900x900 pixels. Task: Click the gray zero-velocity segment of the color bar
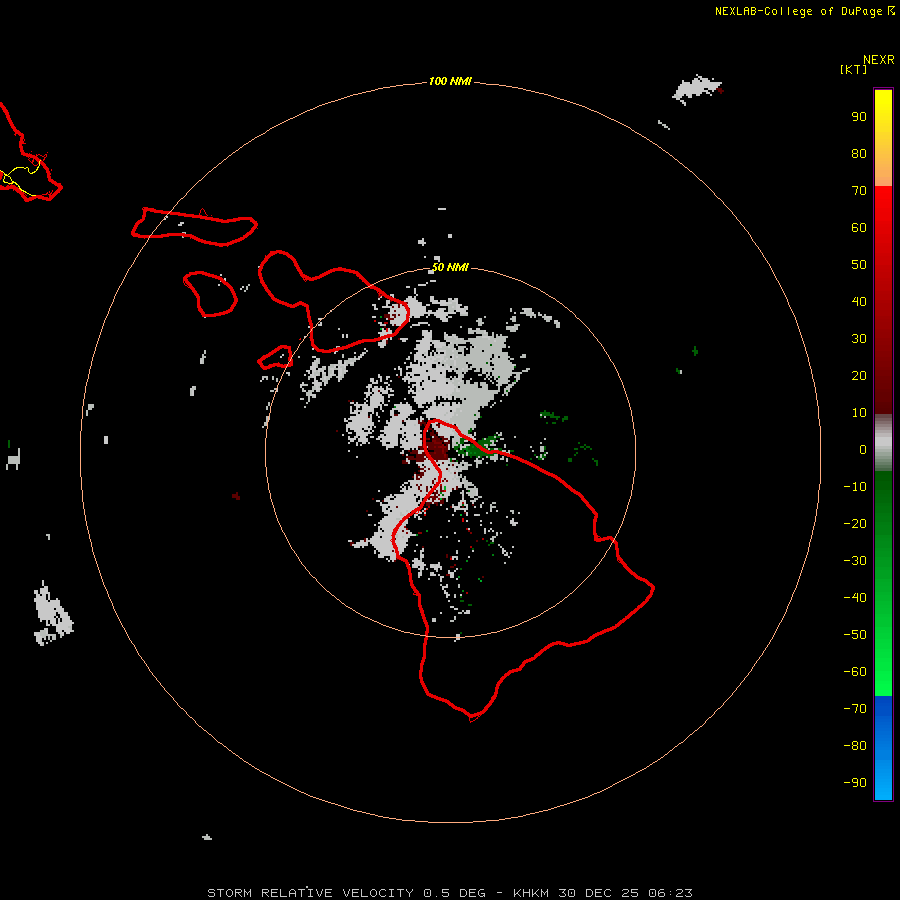click(x=883, y=443)
